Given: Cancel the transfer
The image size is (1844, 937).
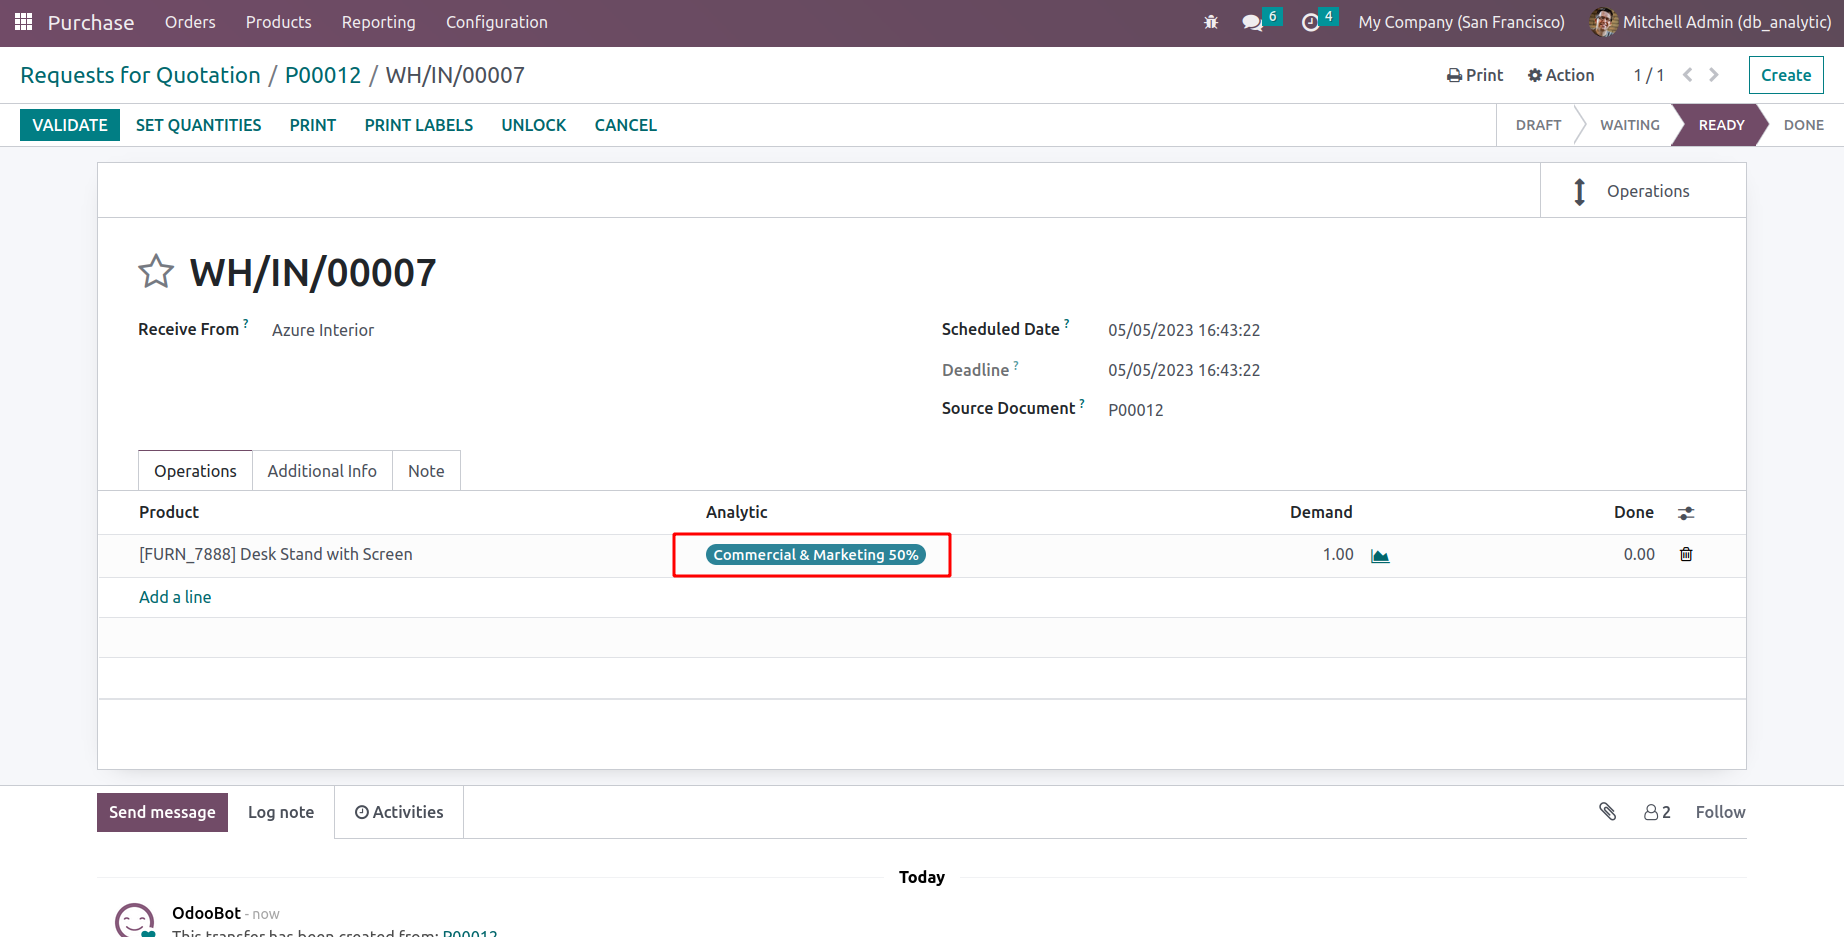Looking at the screenshot, I should click(x=626, y=125).
